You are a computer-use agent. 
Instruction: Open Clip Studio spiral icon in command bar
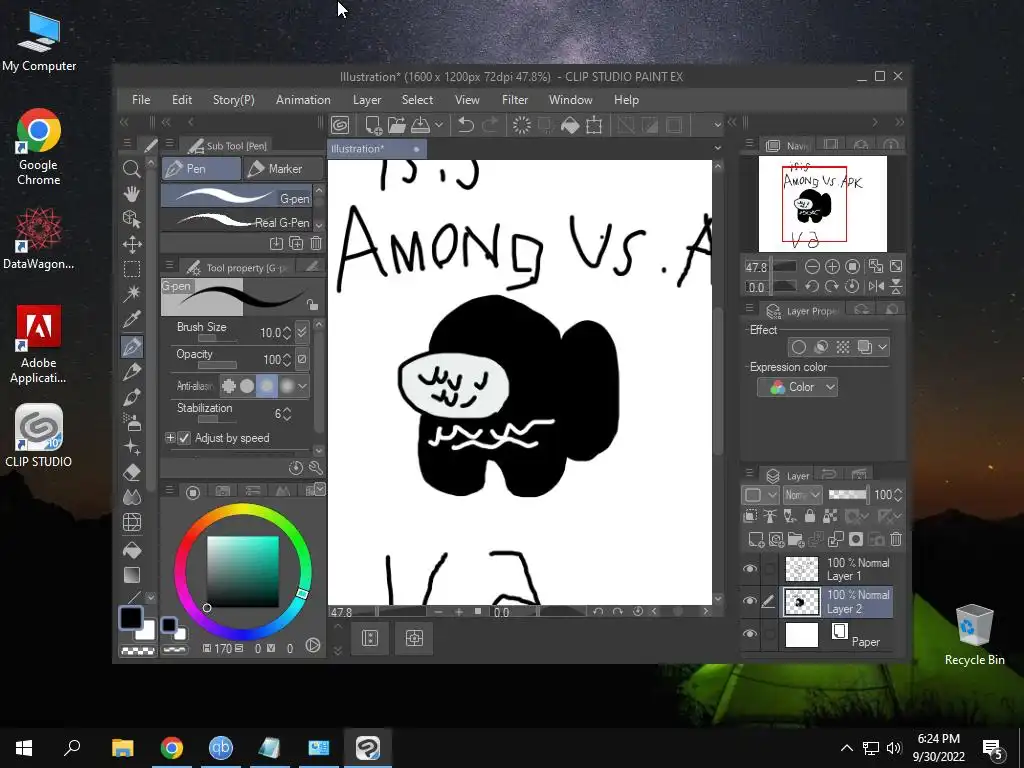(340, 125)
